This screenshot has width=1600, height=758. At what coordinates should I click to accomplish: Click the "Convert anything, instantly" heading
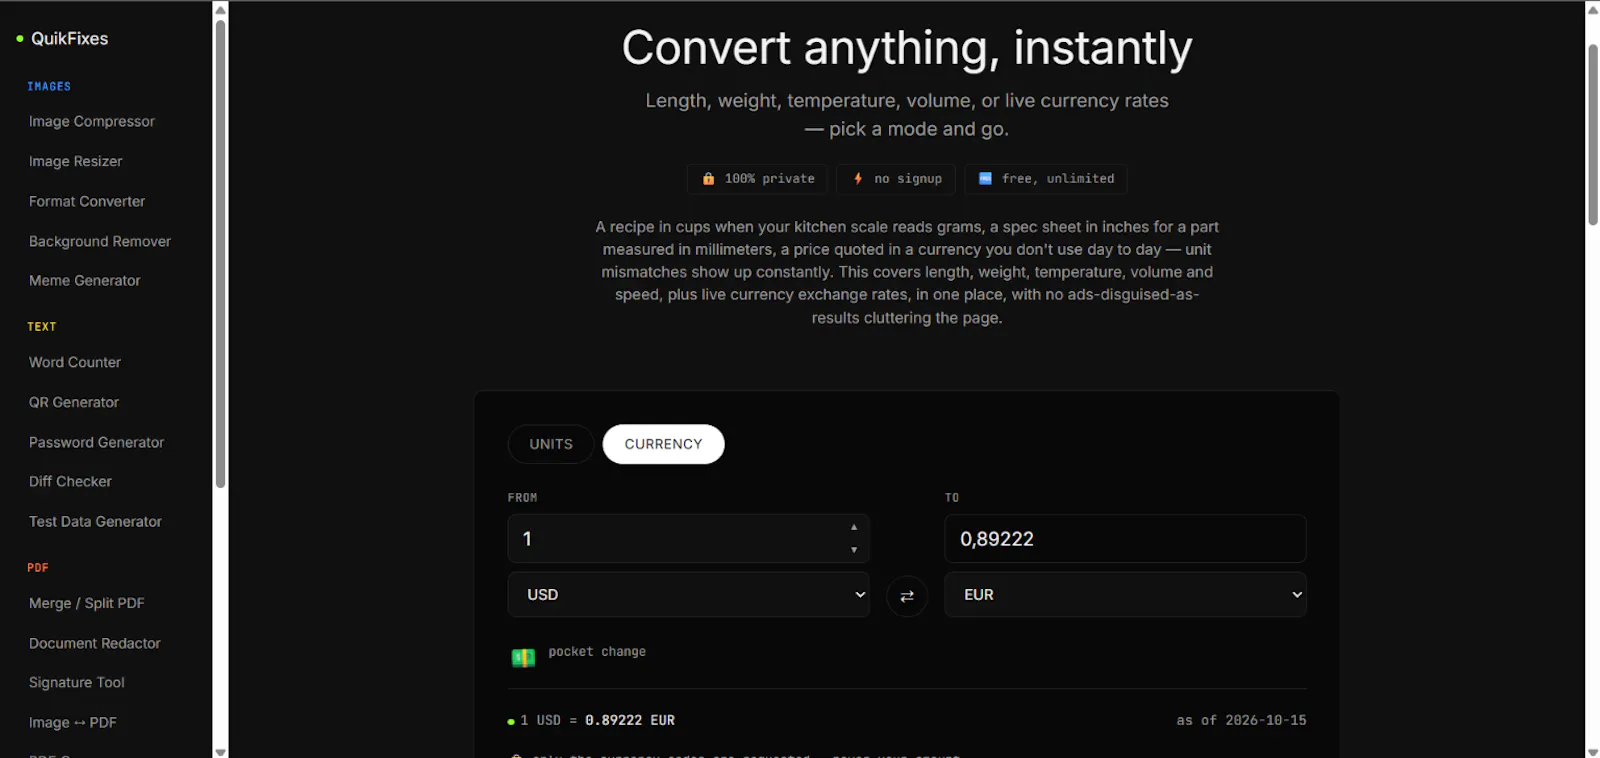click(907, 48)
